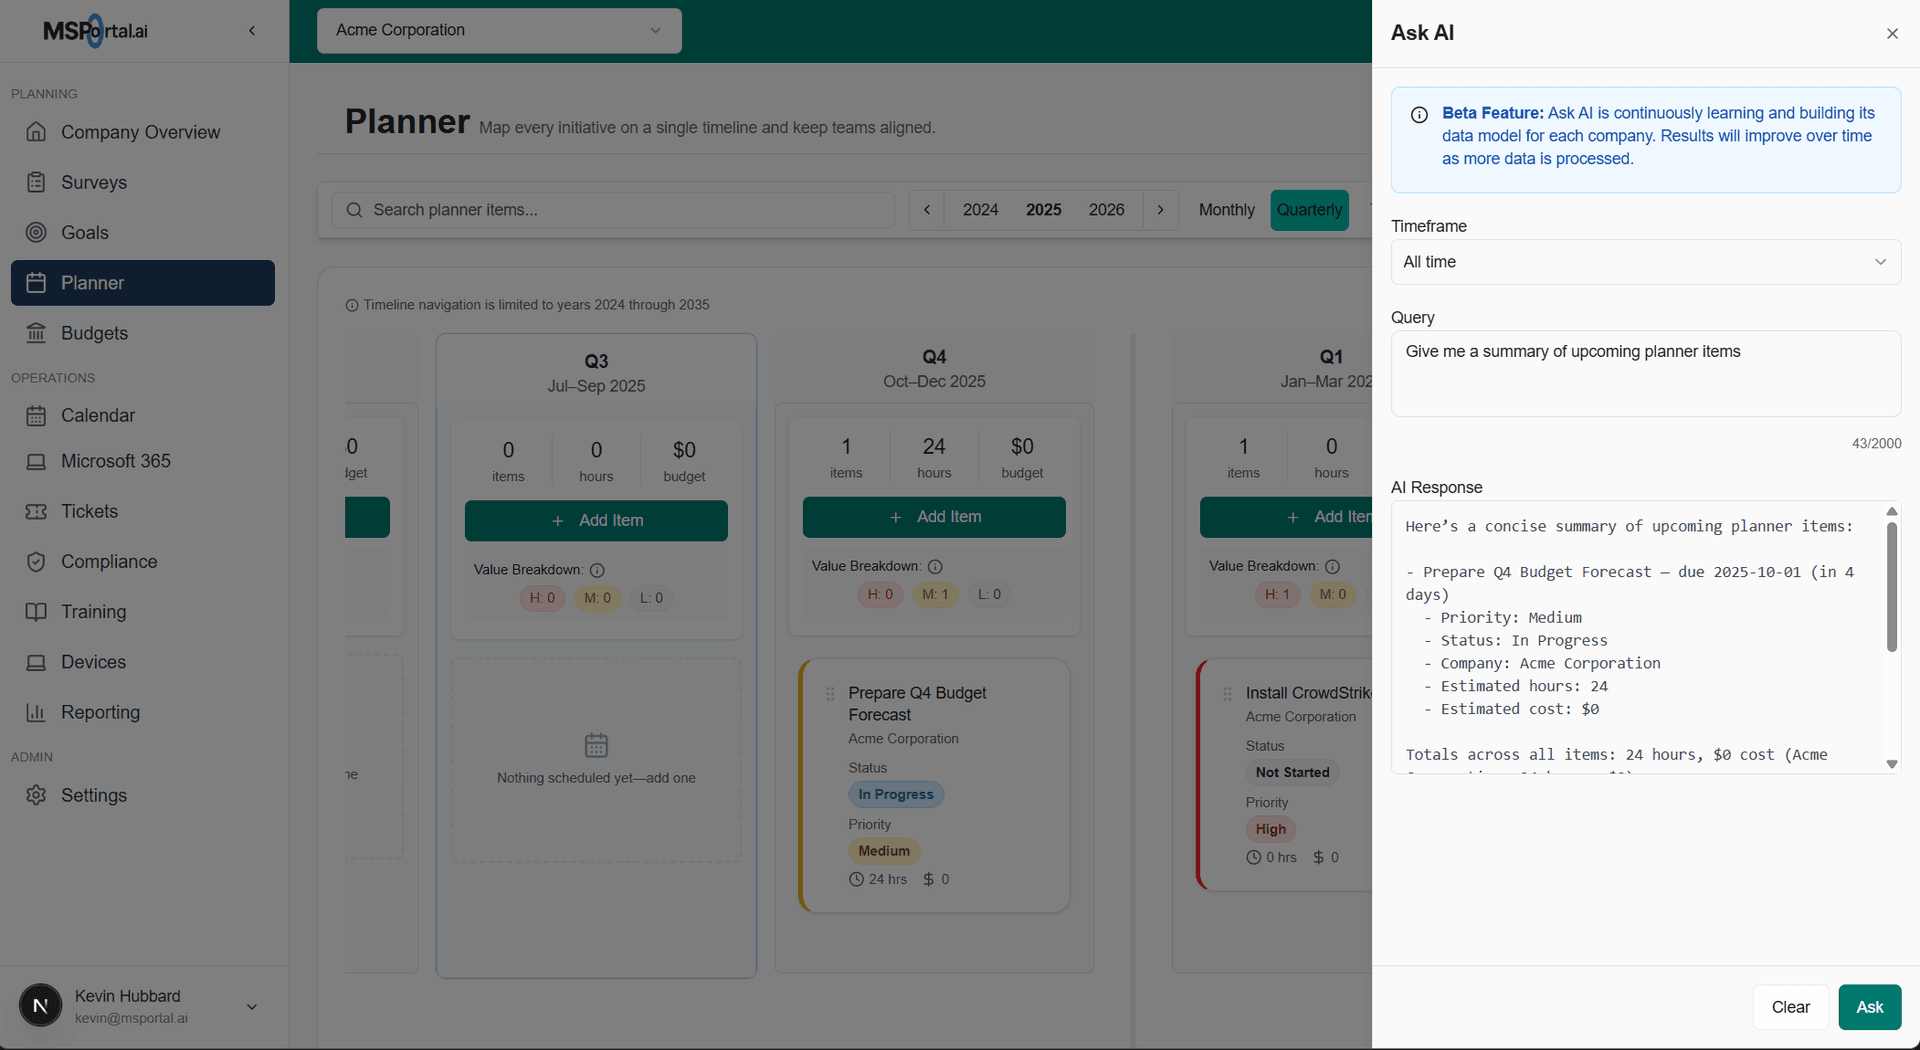Image resolution: width=1920 pixels, height=1050 pixels.
Task: Open Microsoft 365 laptop icon
Action: pyautogui.click(x=36, y=461)
